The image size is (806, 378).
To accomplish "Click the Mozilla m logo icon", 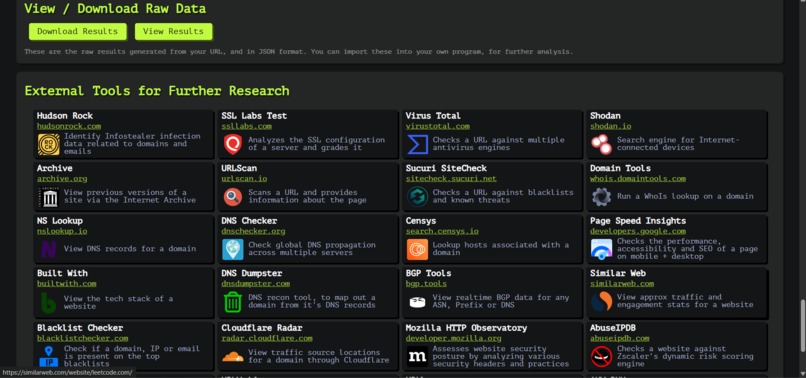I will pos(417,356).
